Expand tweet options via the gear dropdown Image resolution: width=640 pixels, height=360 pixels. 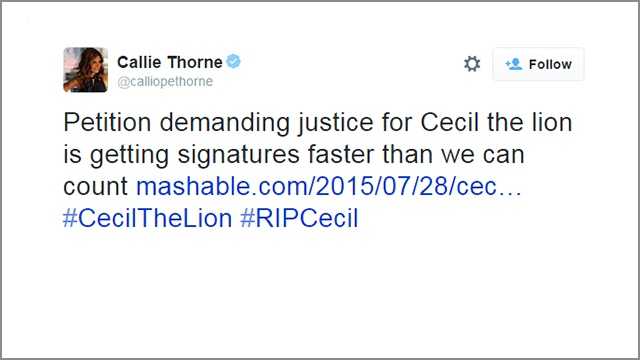472,64
